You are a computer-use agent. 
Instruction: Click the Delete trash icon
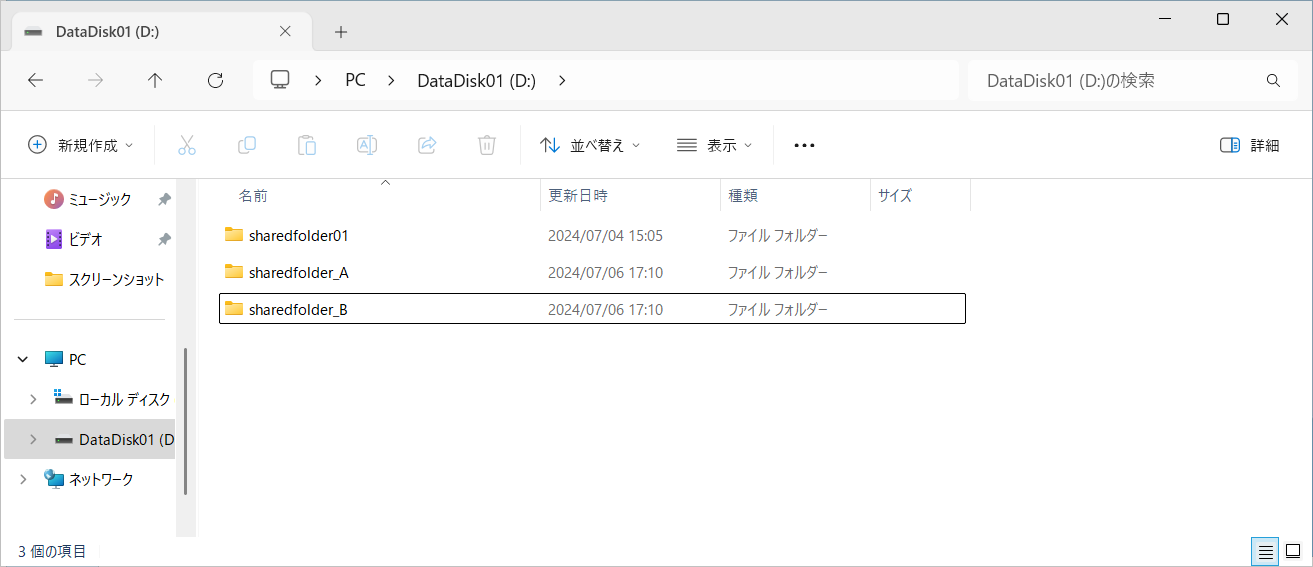(487, 145)
